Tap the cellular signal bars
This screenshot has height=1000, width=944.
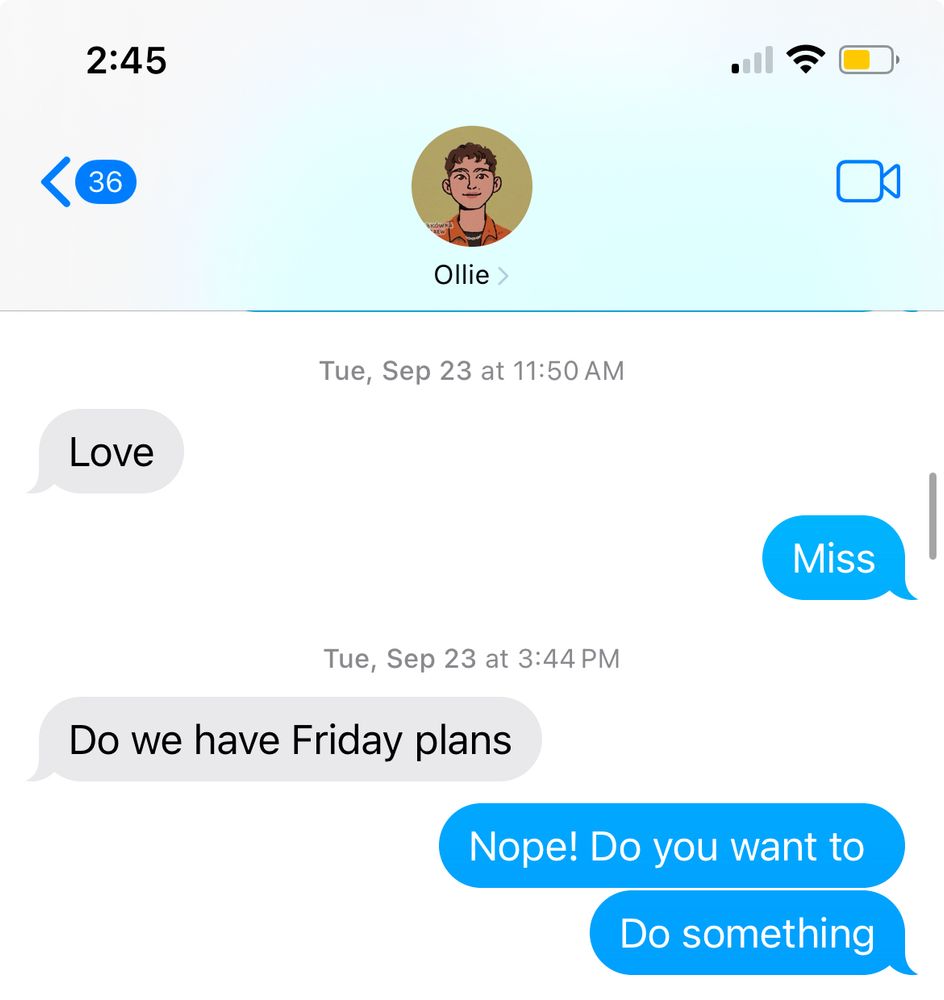coord(753,60)
